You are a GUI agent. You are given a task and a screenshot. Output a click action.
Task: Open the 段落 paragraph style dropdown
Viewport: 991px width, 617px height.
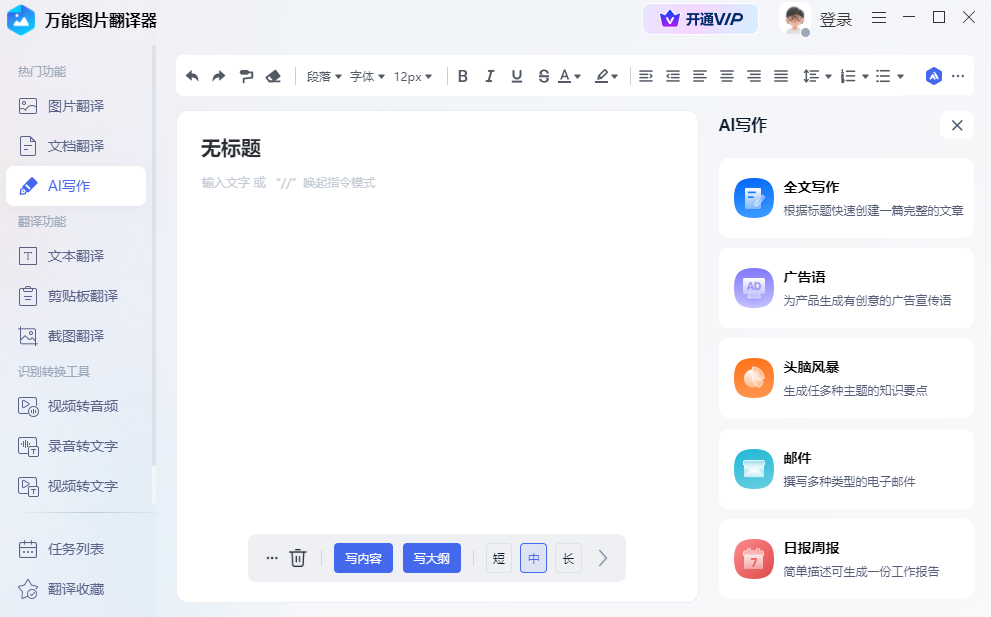pos(322,75)
